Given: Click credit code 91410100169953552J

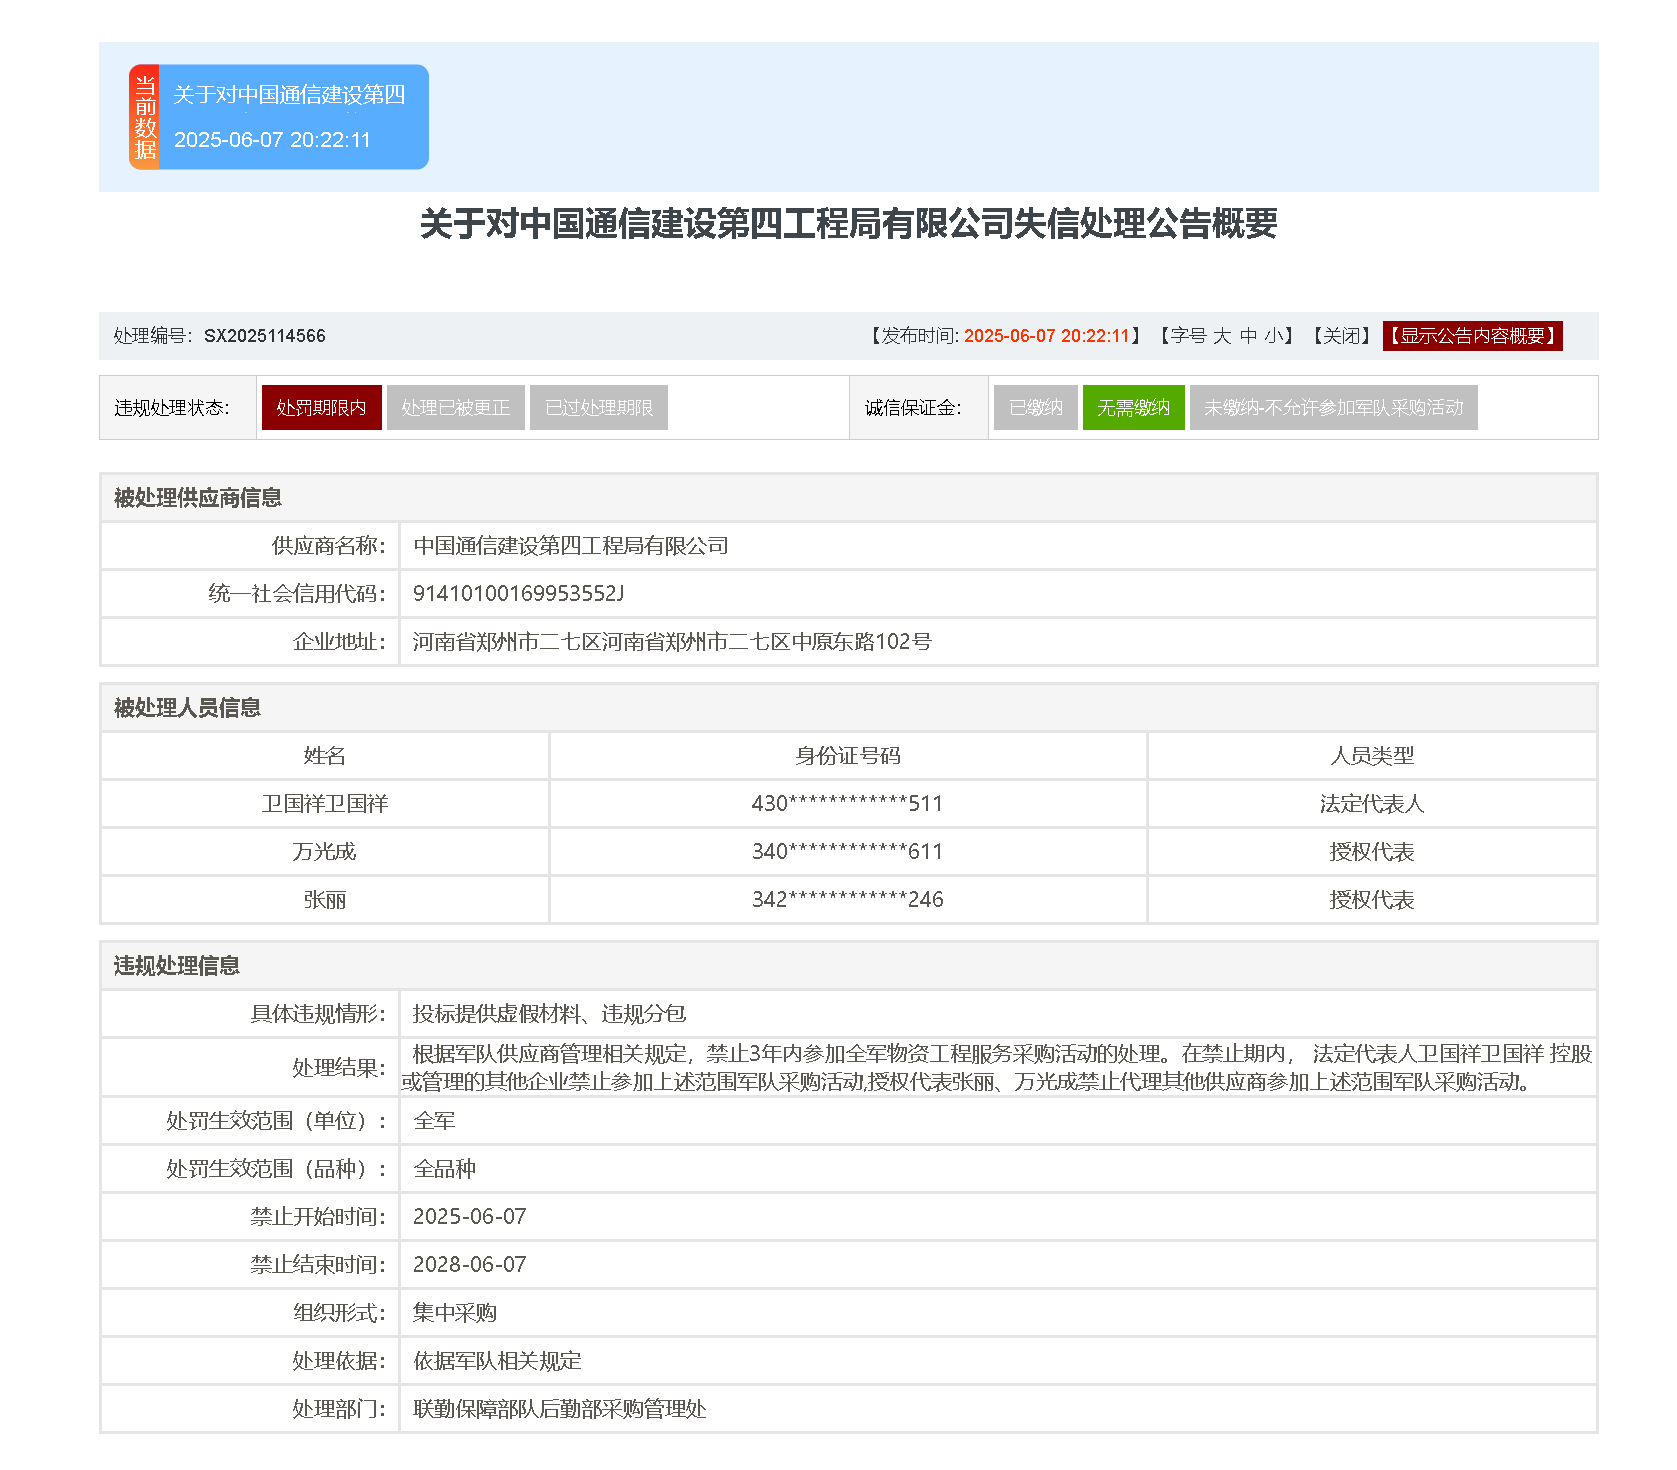Looking at the screenshot, I should coord(518,594).
